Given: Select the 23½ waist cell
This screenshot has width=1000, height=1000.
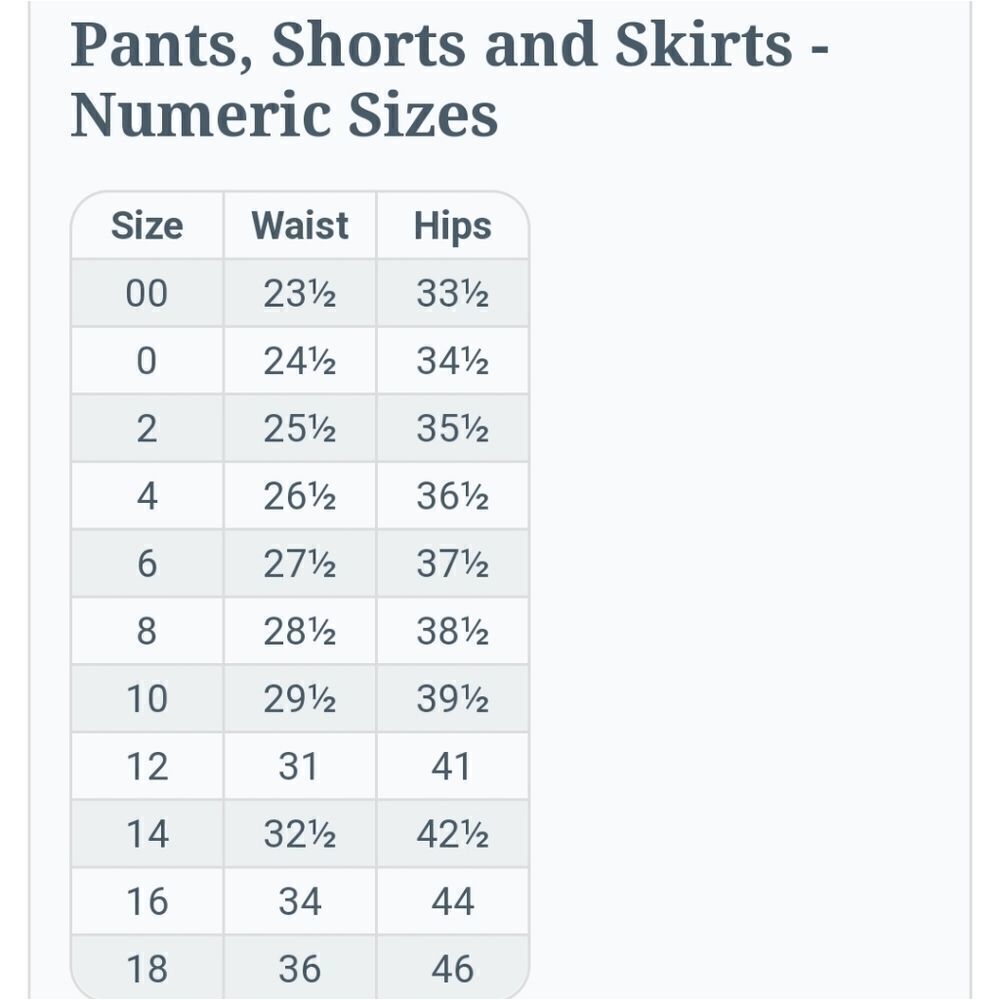Looking at the screenshot, I should click(x=300, y=293).
